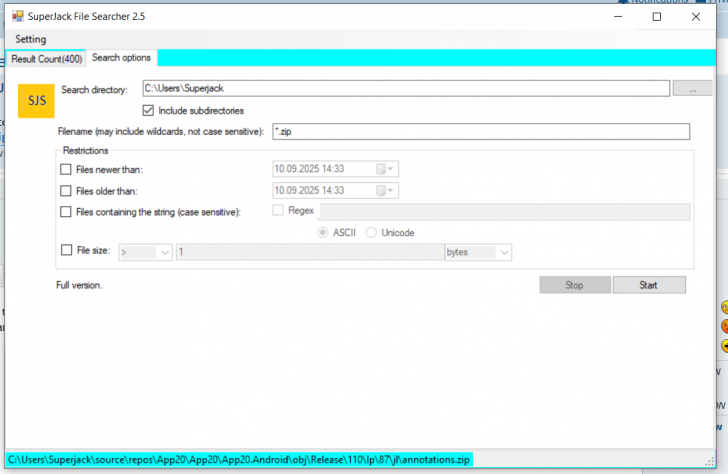Enable Files containing the string checkbox

coord(66,212)
